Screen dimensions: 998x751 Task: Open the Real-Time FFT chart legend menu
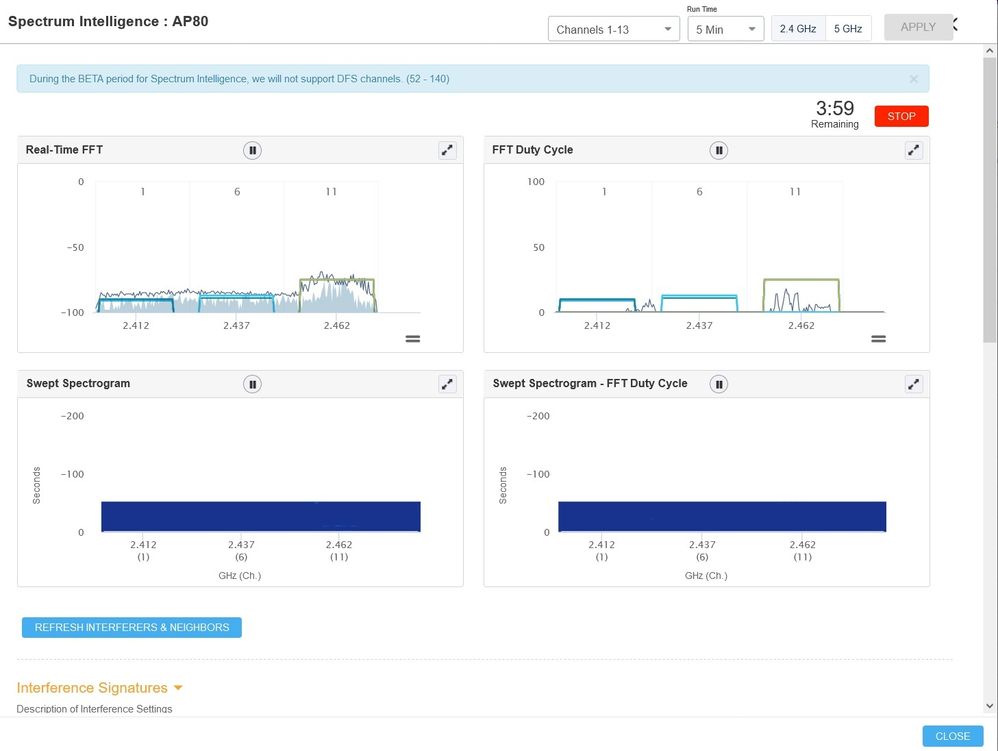pyautogui.click(x=412, y=339)
